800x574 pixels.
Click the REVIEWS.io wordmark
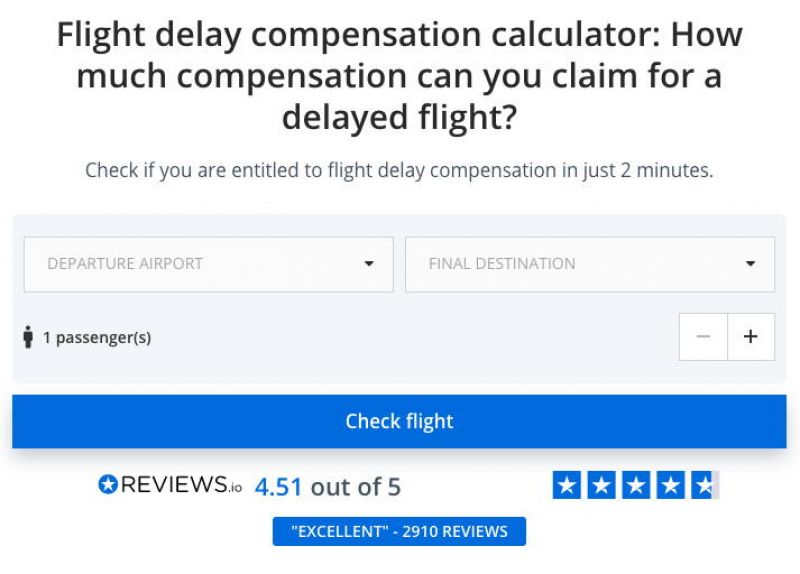click(x=181, y=484)
